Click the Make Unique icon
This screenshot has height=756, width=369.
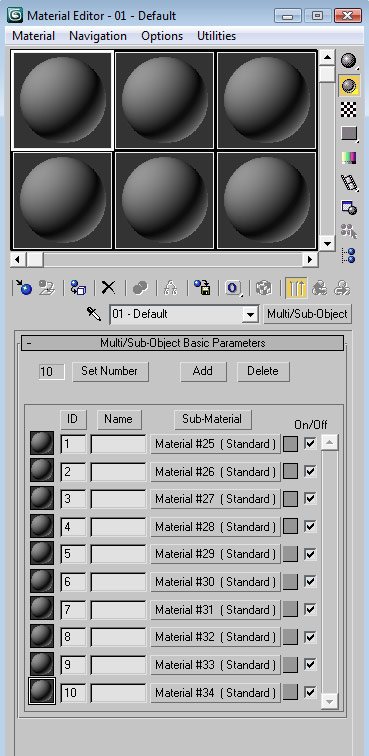pyautogui.click(x=170, y=288)
